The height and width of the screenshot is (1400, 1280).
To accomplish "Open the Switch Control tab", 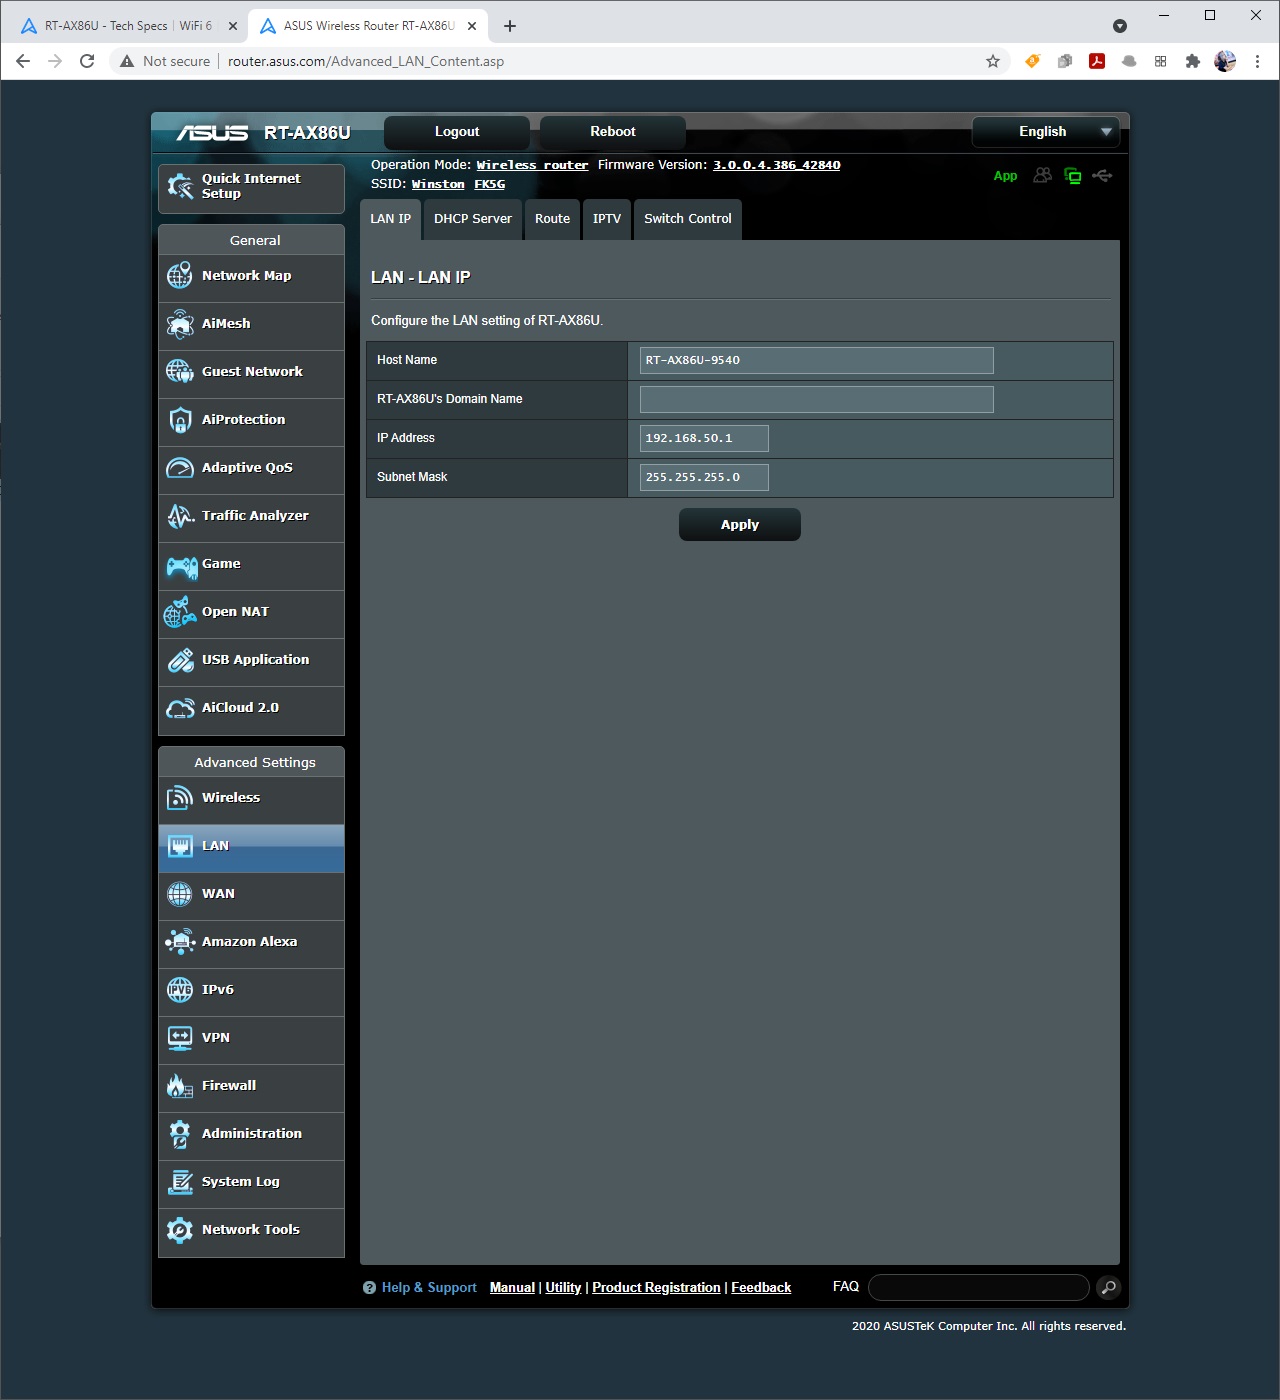I will pyautogui.click(x=687, y=219).
